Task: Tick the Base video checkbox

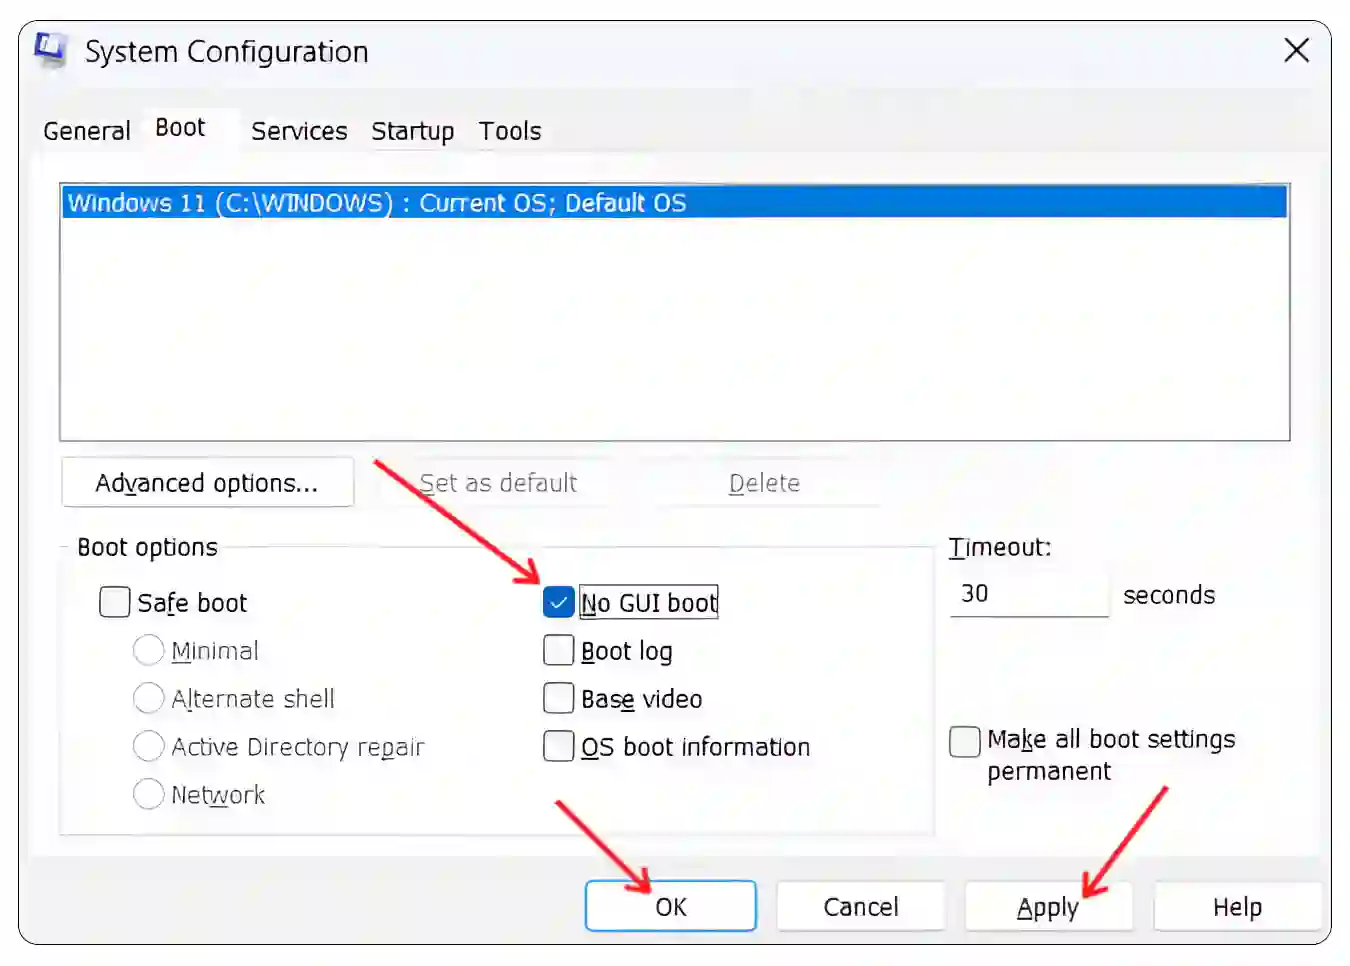Action: [558, 698]
